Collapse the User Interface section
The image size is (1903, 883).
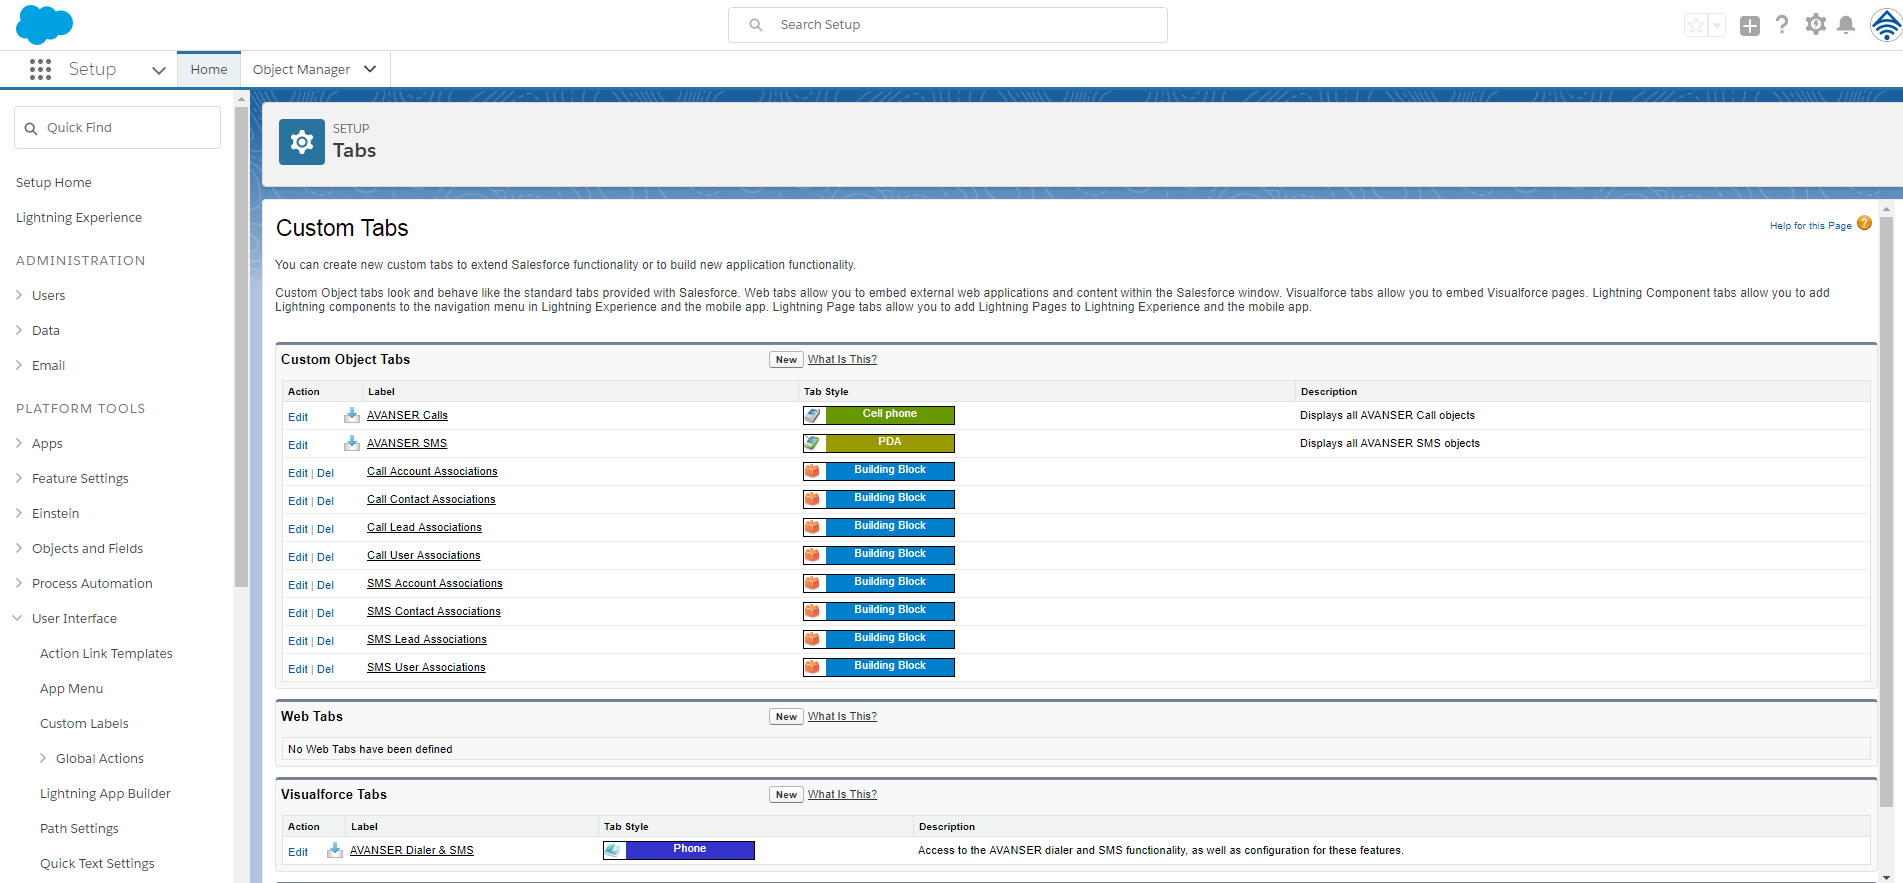(x=18, y=618)
